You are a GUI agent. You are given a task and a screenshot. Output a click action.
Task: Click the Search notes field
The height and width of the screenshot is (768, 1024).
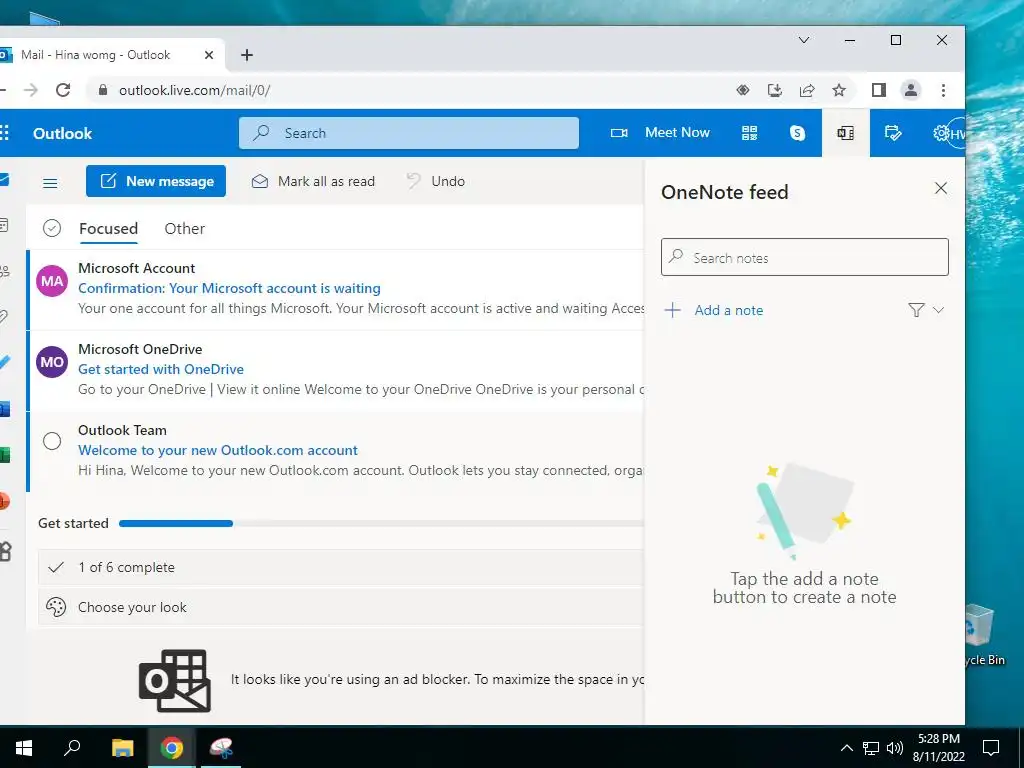tap(805, 257)
